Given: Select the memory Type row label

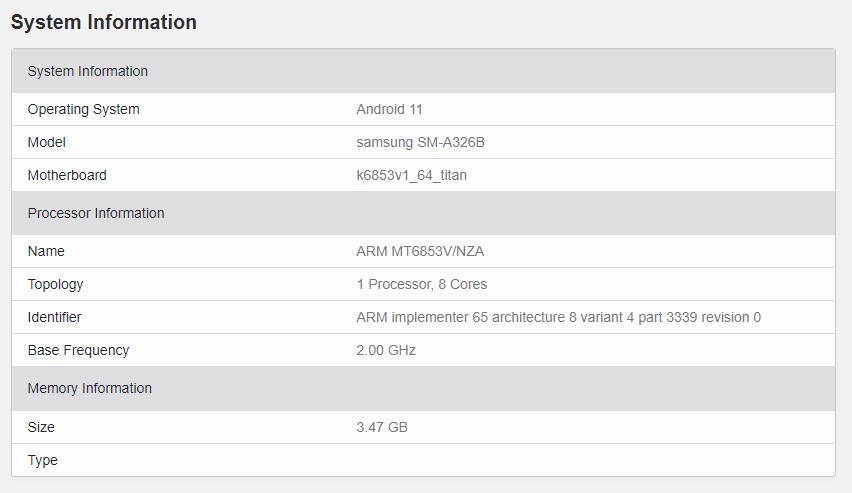Looking at the screenshot, I should 43,460.
